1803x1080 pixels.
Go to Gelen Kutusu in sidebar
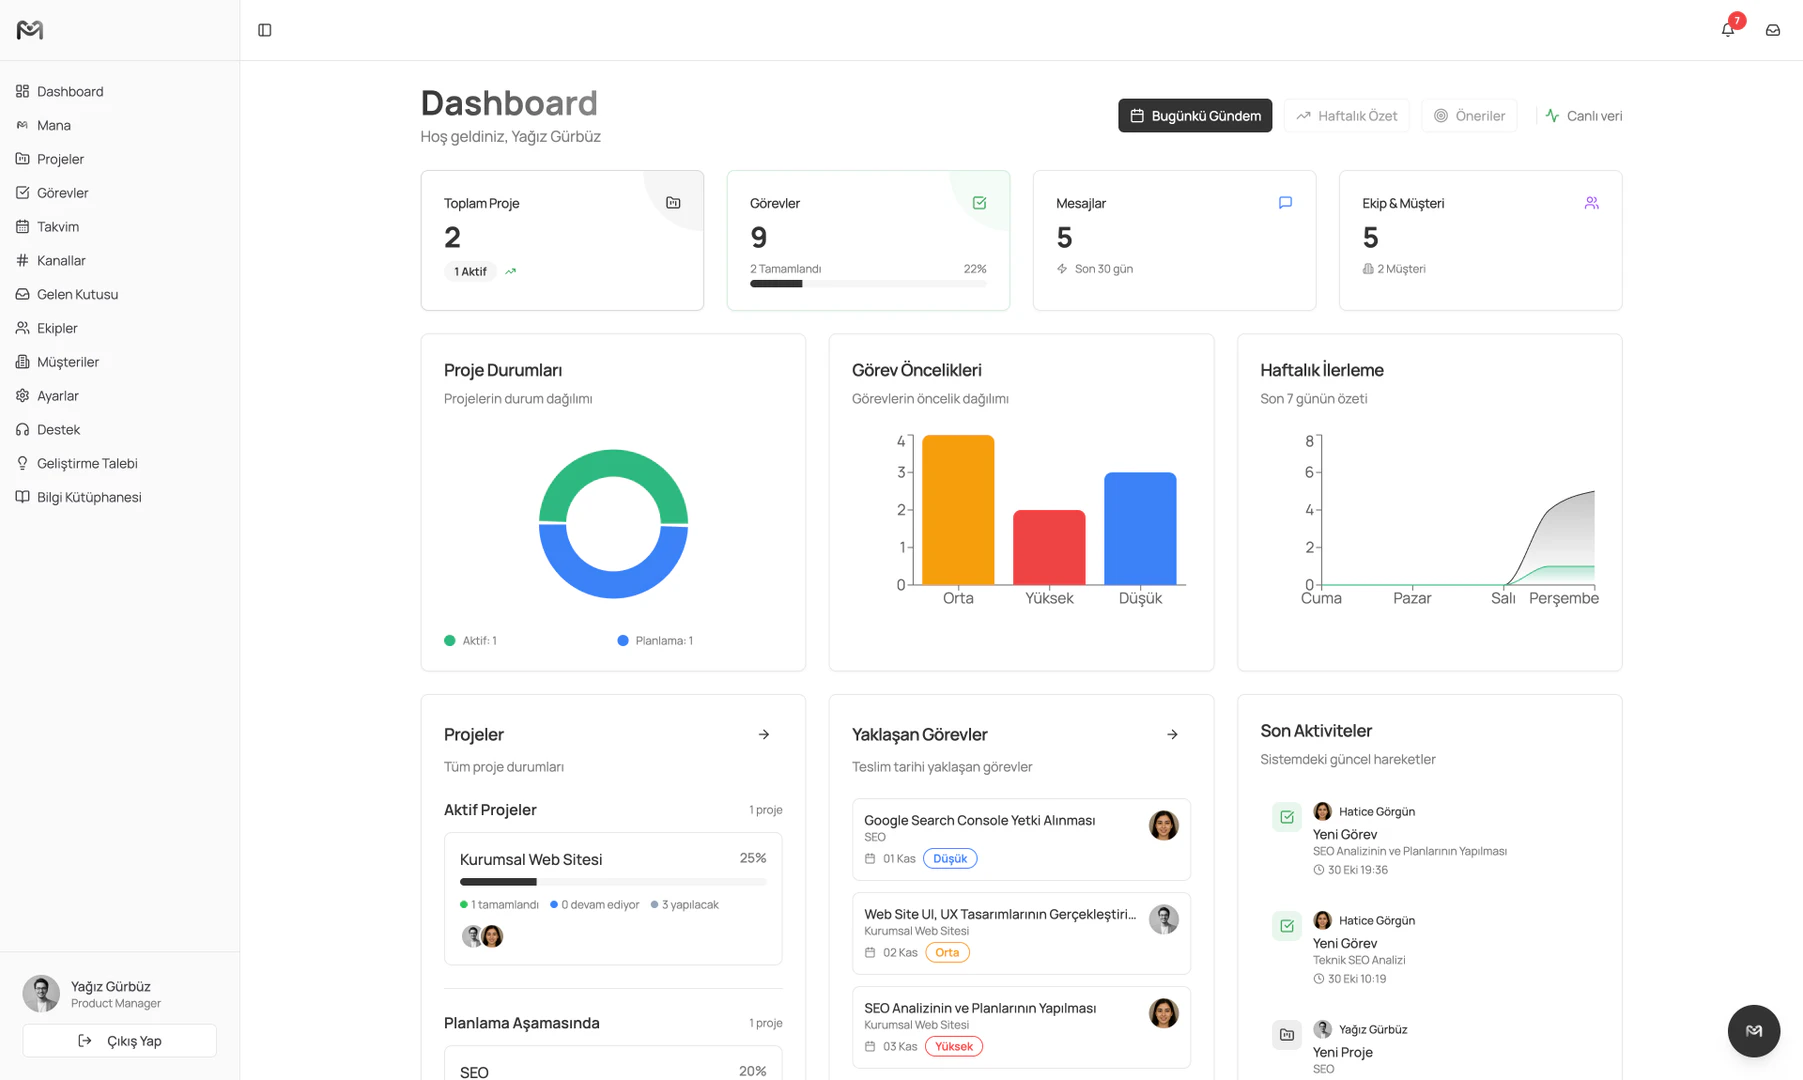click(77, 295)
